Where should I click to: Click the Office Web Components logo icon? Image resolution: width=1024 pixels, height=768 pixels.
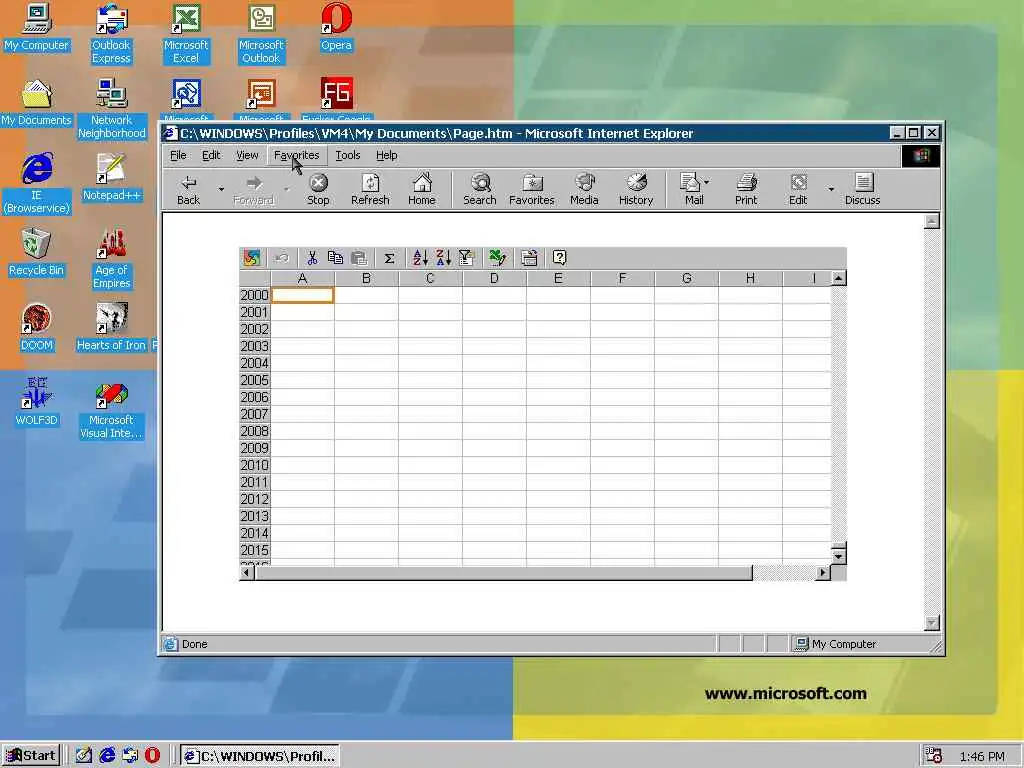pyautogui.click(x=252, y=258)
